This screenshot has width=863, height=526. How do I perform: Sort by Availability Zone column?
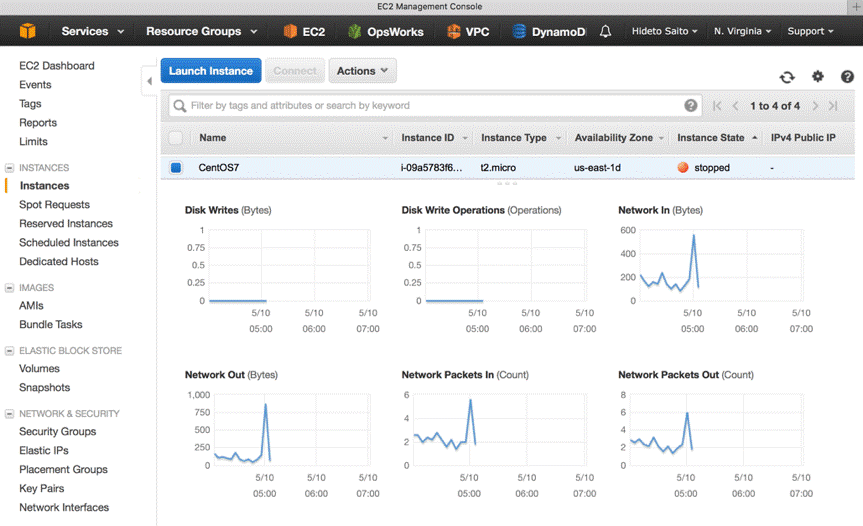click(x=614, y=138)
